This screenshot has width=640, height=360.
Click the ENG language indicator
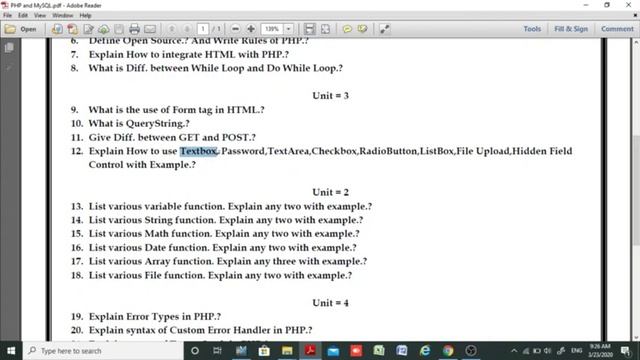(576, 351)
